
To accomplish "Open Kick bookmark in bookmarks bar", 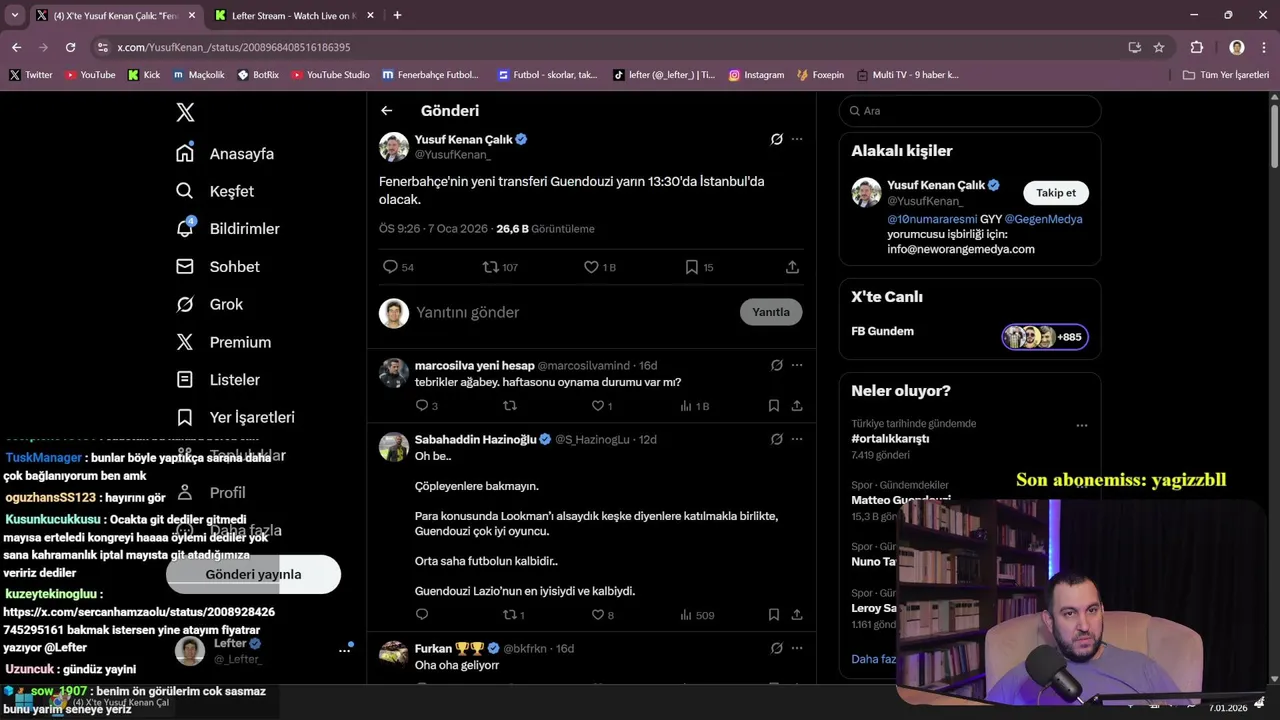I will pyautogui.click(x=144, y=75).
